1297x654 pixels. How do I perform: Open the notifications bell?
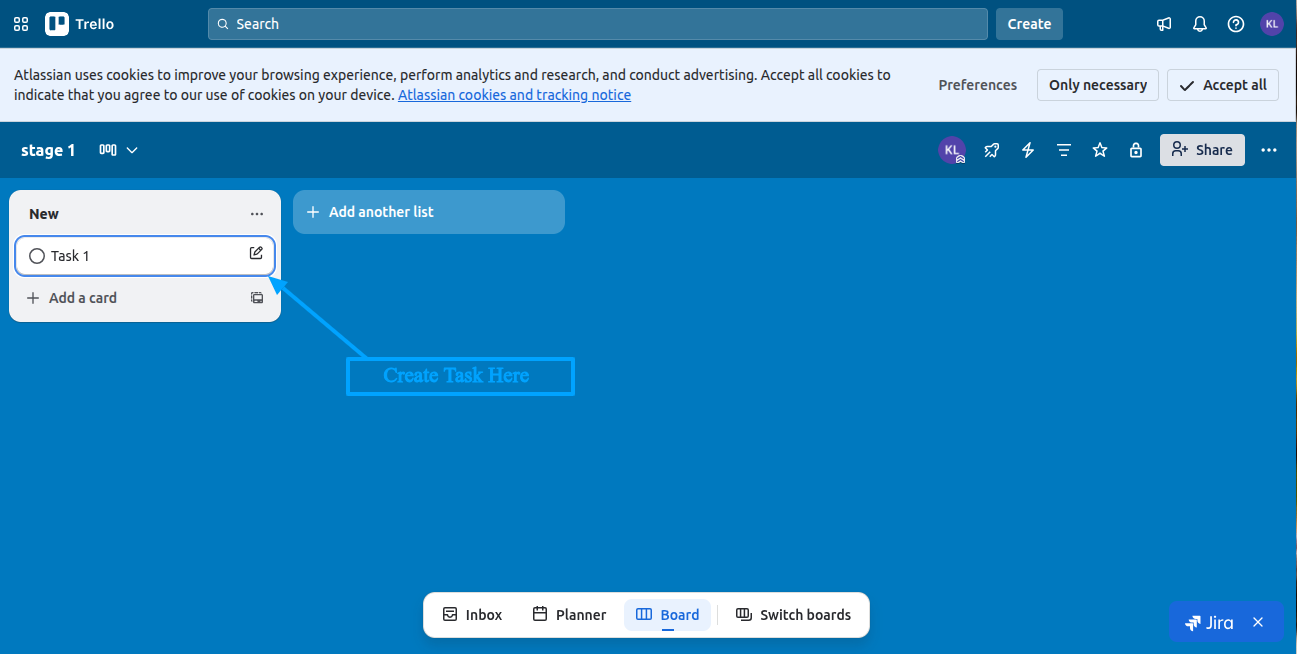[1200, 24]
